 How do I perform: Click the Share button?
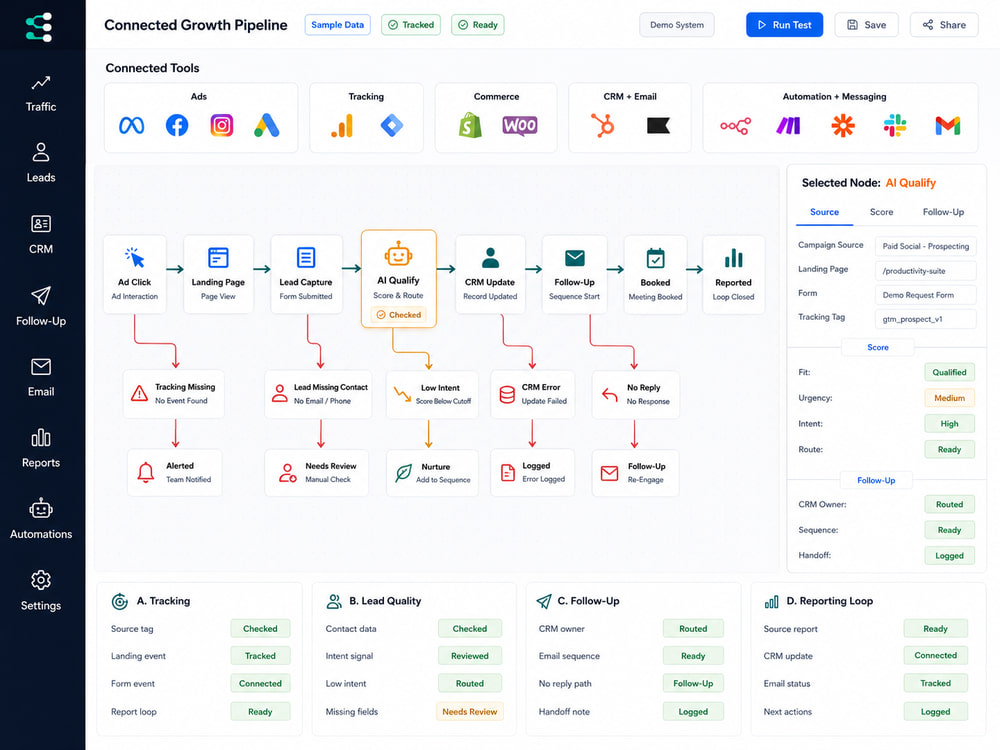pos(944,25)
